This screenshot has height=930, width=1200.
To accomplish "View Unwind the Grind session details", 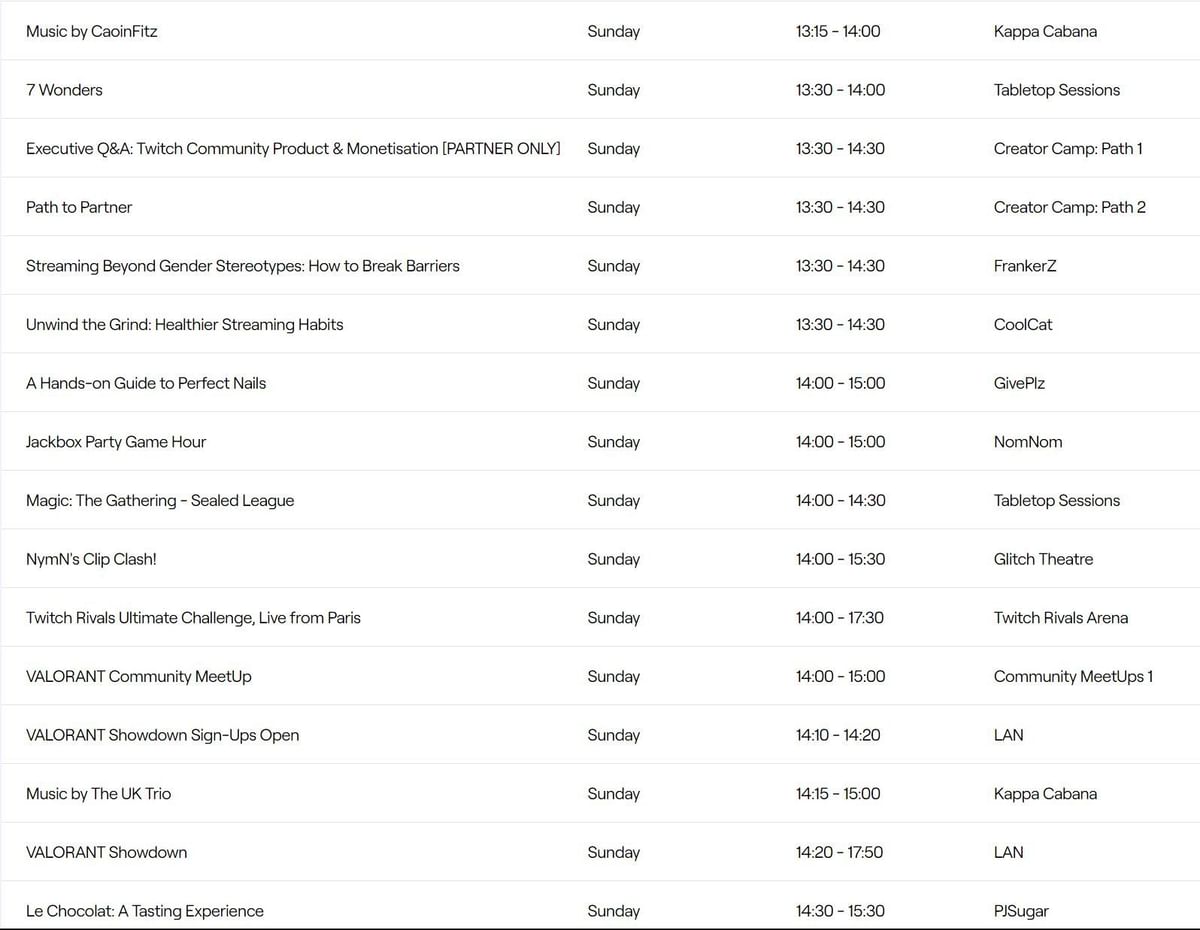I will pos(185,324).
